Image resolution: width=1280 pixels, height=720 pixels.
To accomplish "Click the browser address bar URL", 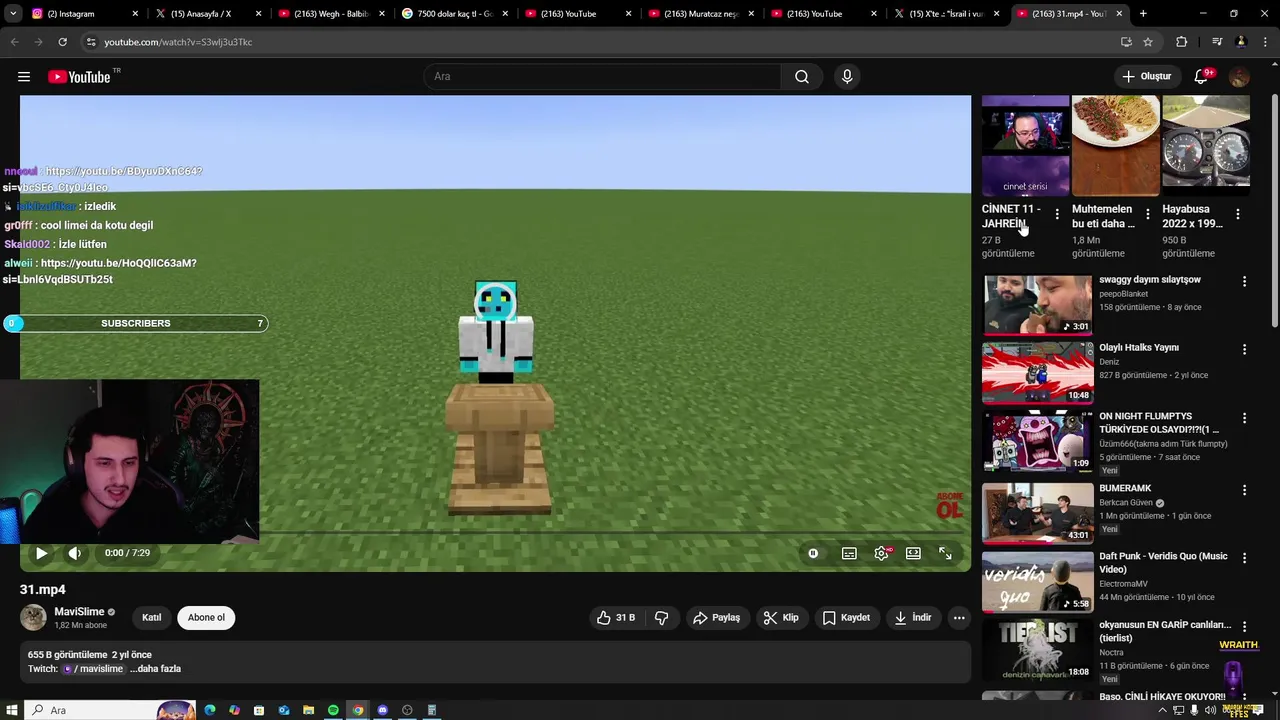I will point(178,42).
